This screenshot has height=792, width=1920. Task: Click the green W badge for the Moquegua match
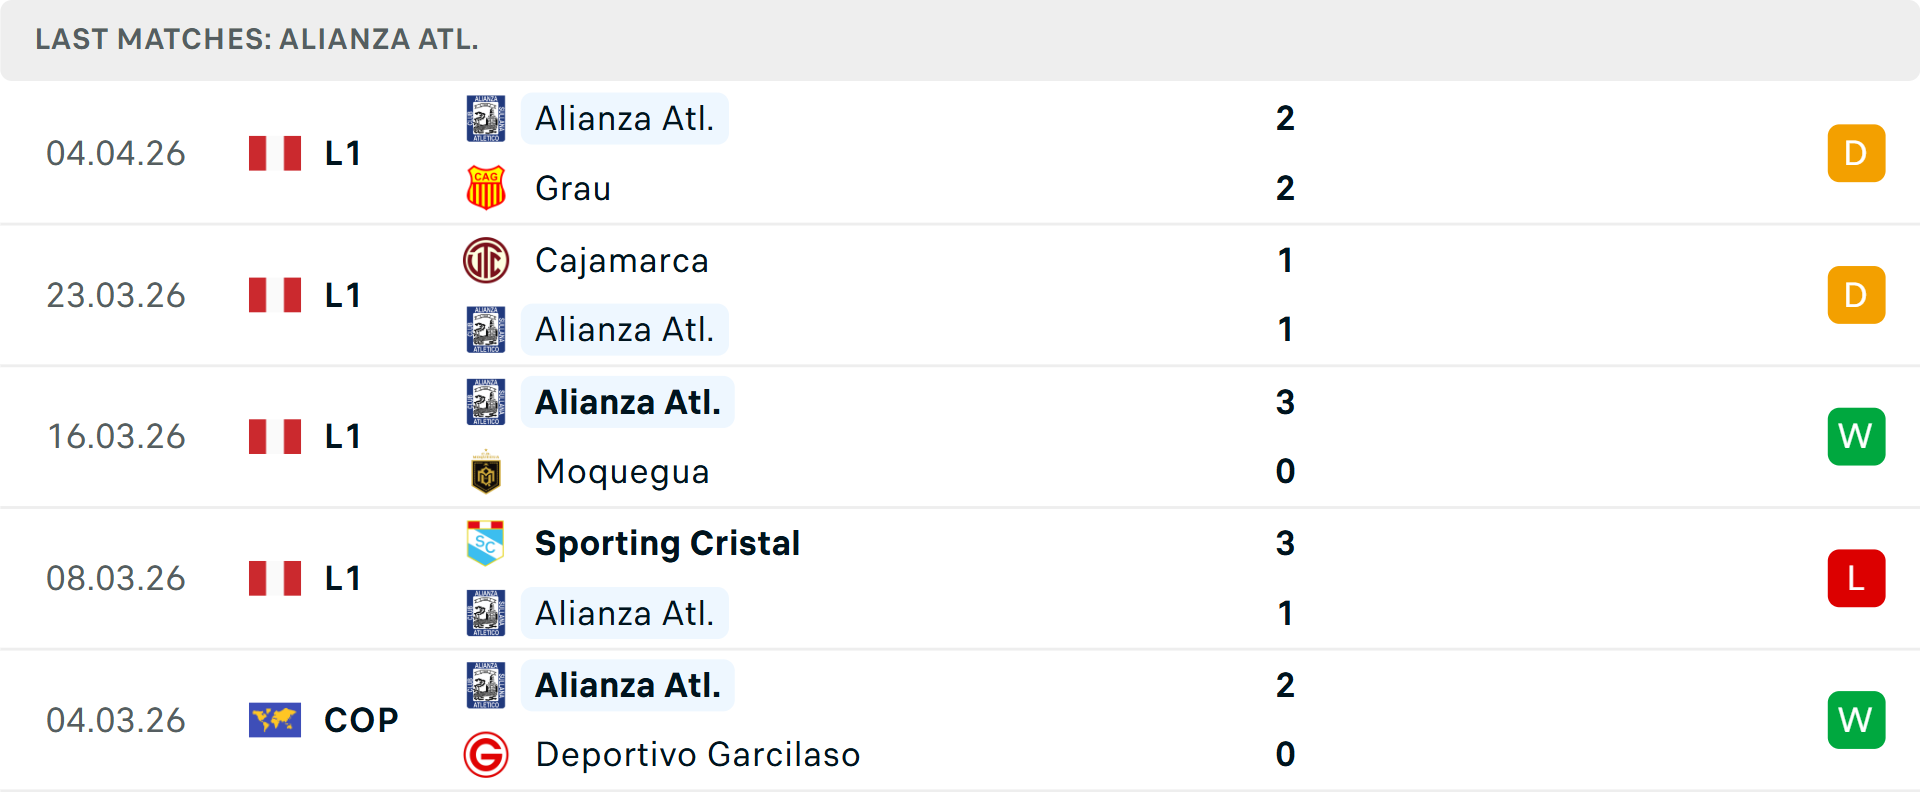coord(1856,436)
